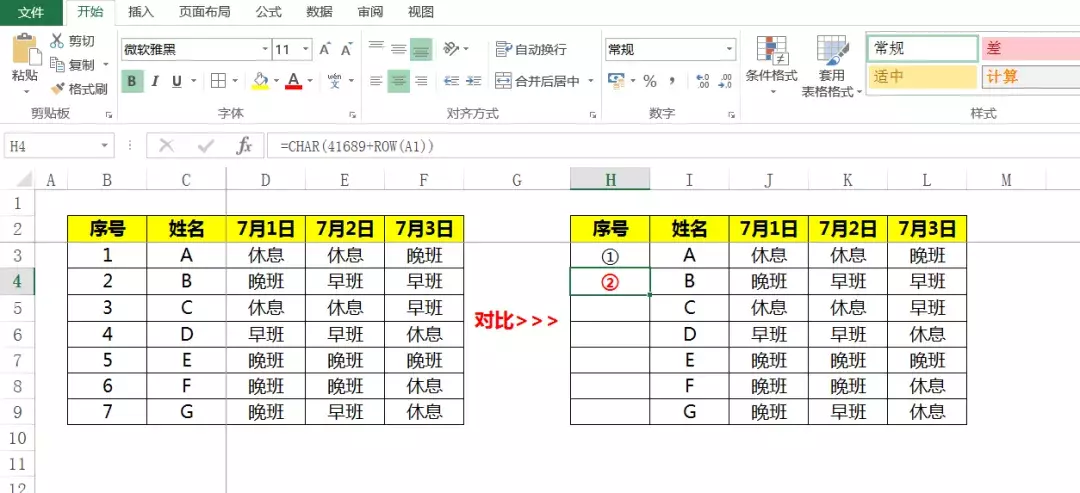Click the insert function fx icon
This screenshot has height=493, width=1080.
[244, 146]
